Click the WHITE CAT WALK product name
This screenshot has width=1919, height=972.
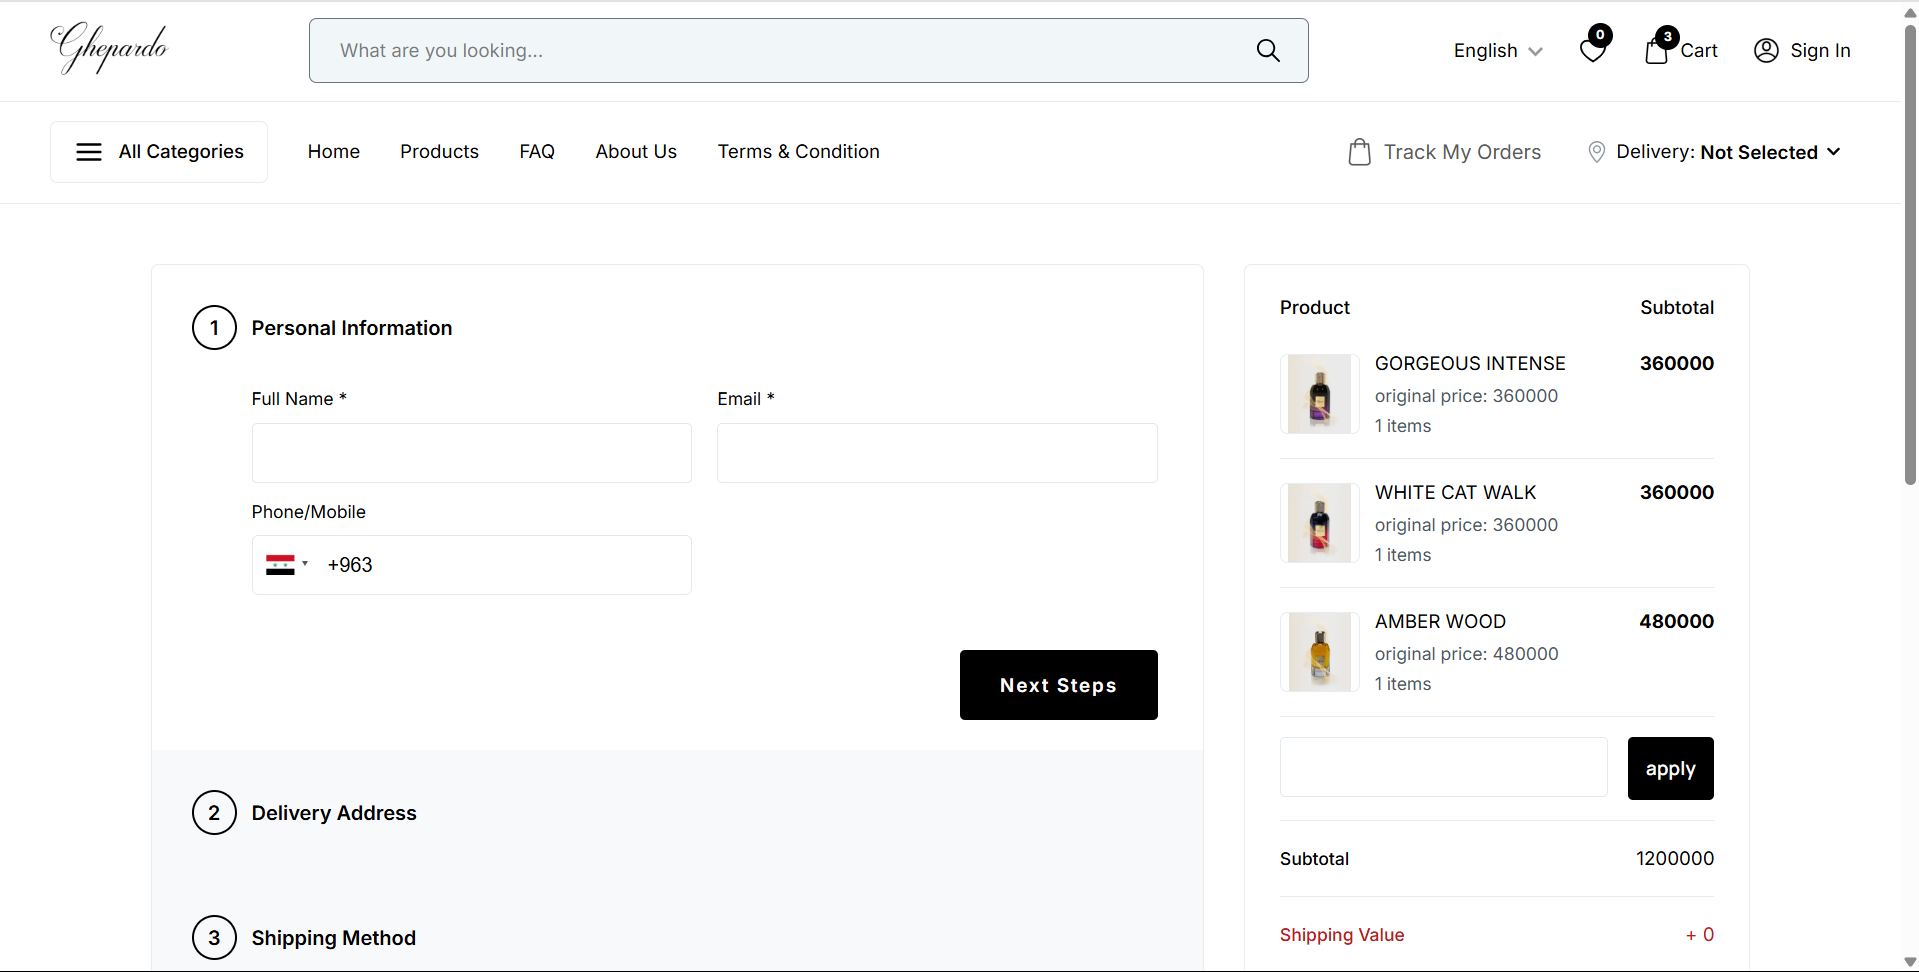click(1455, 493)
